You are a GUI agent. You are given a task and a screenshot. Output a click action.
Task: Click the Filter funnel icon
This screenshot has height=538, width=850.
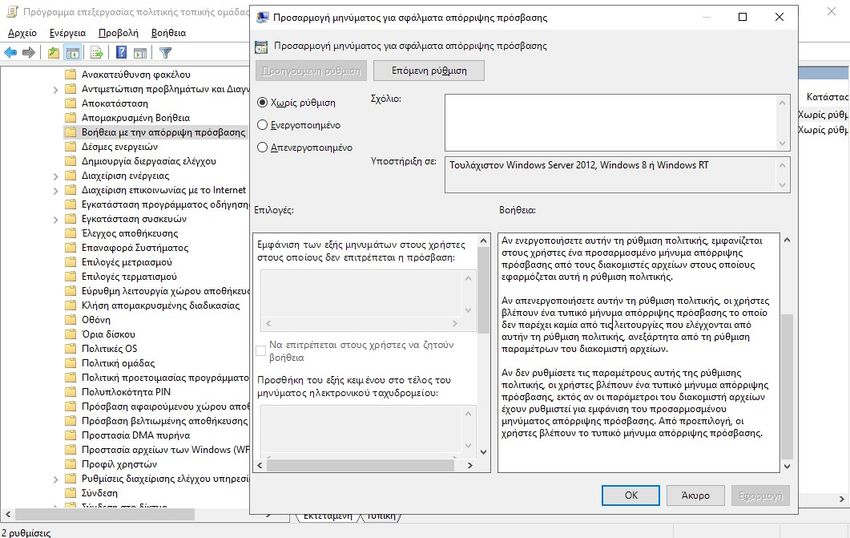click(166, 53)
